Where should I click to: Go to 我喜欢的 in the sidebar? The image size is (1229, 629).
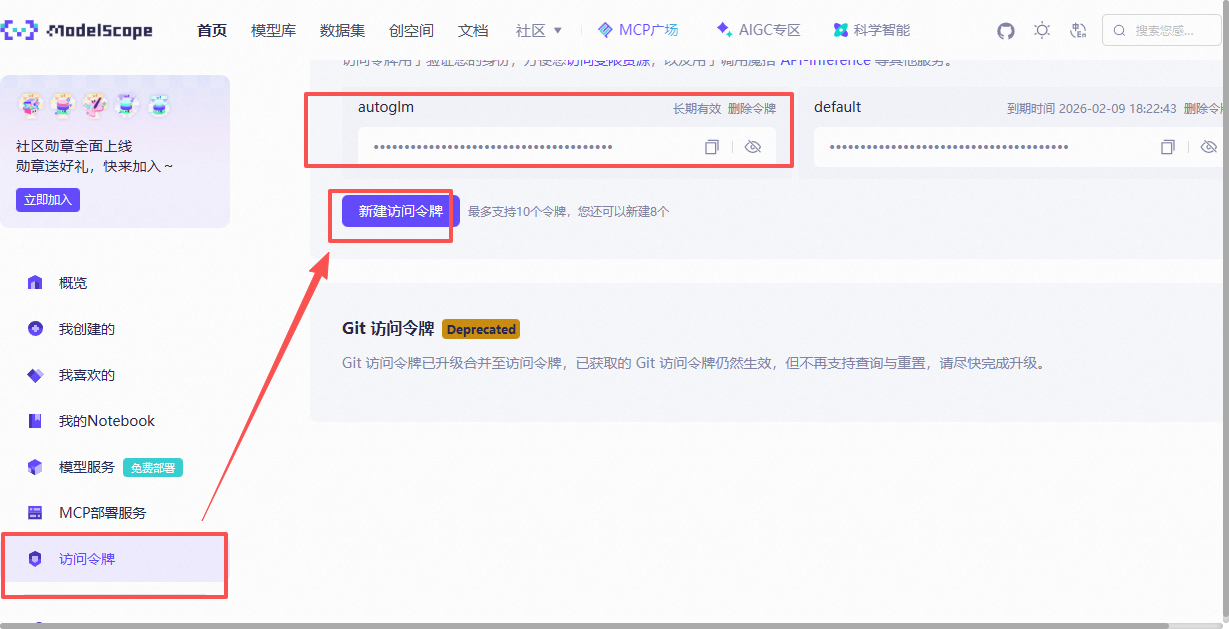(86, 375)
